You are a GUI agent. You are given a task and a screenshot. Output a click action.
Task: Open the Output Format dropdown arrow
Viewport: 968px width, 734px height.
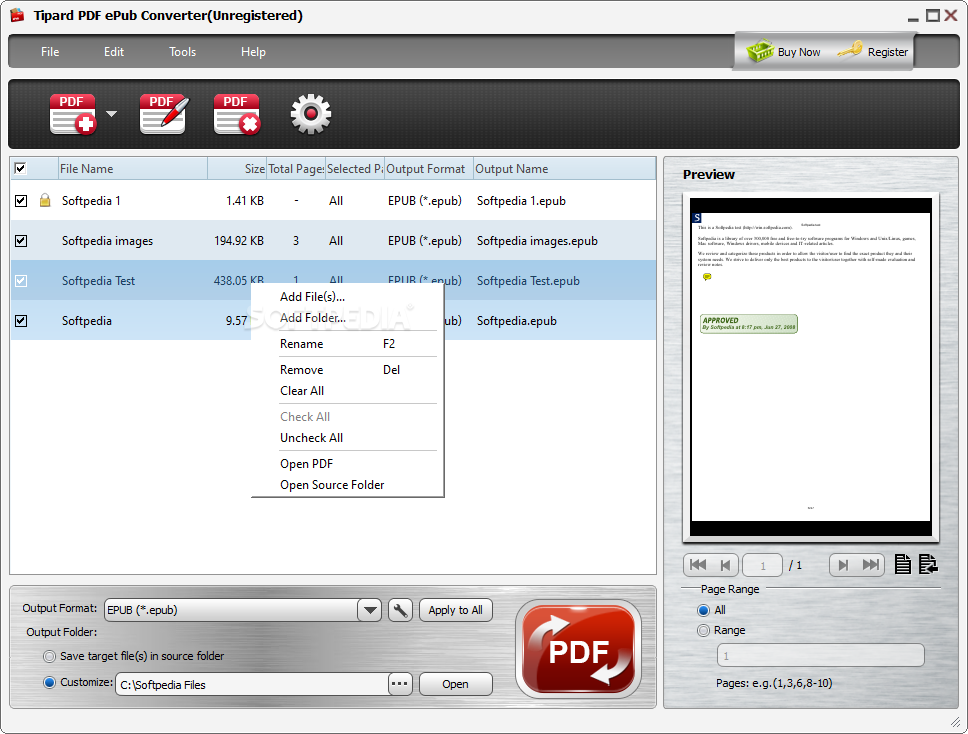370,610
